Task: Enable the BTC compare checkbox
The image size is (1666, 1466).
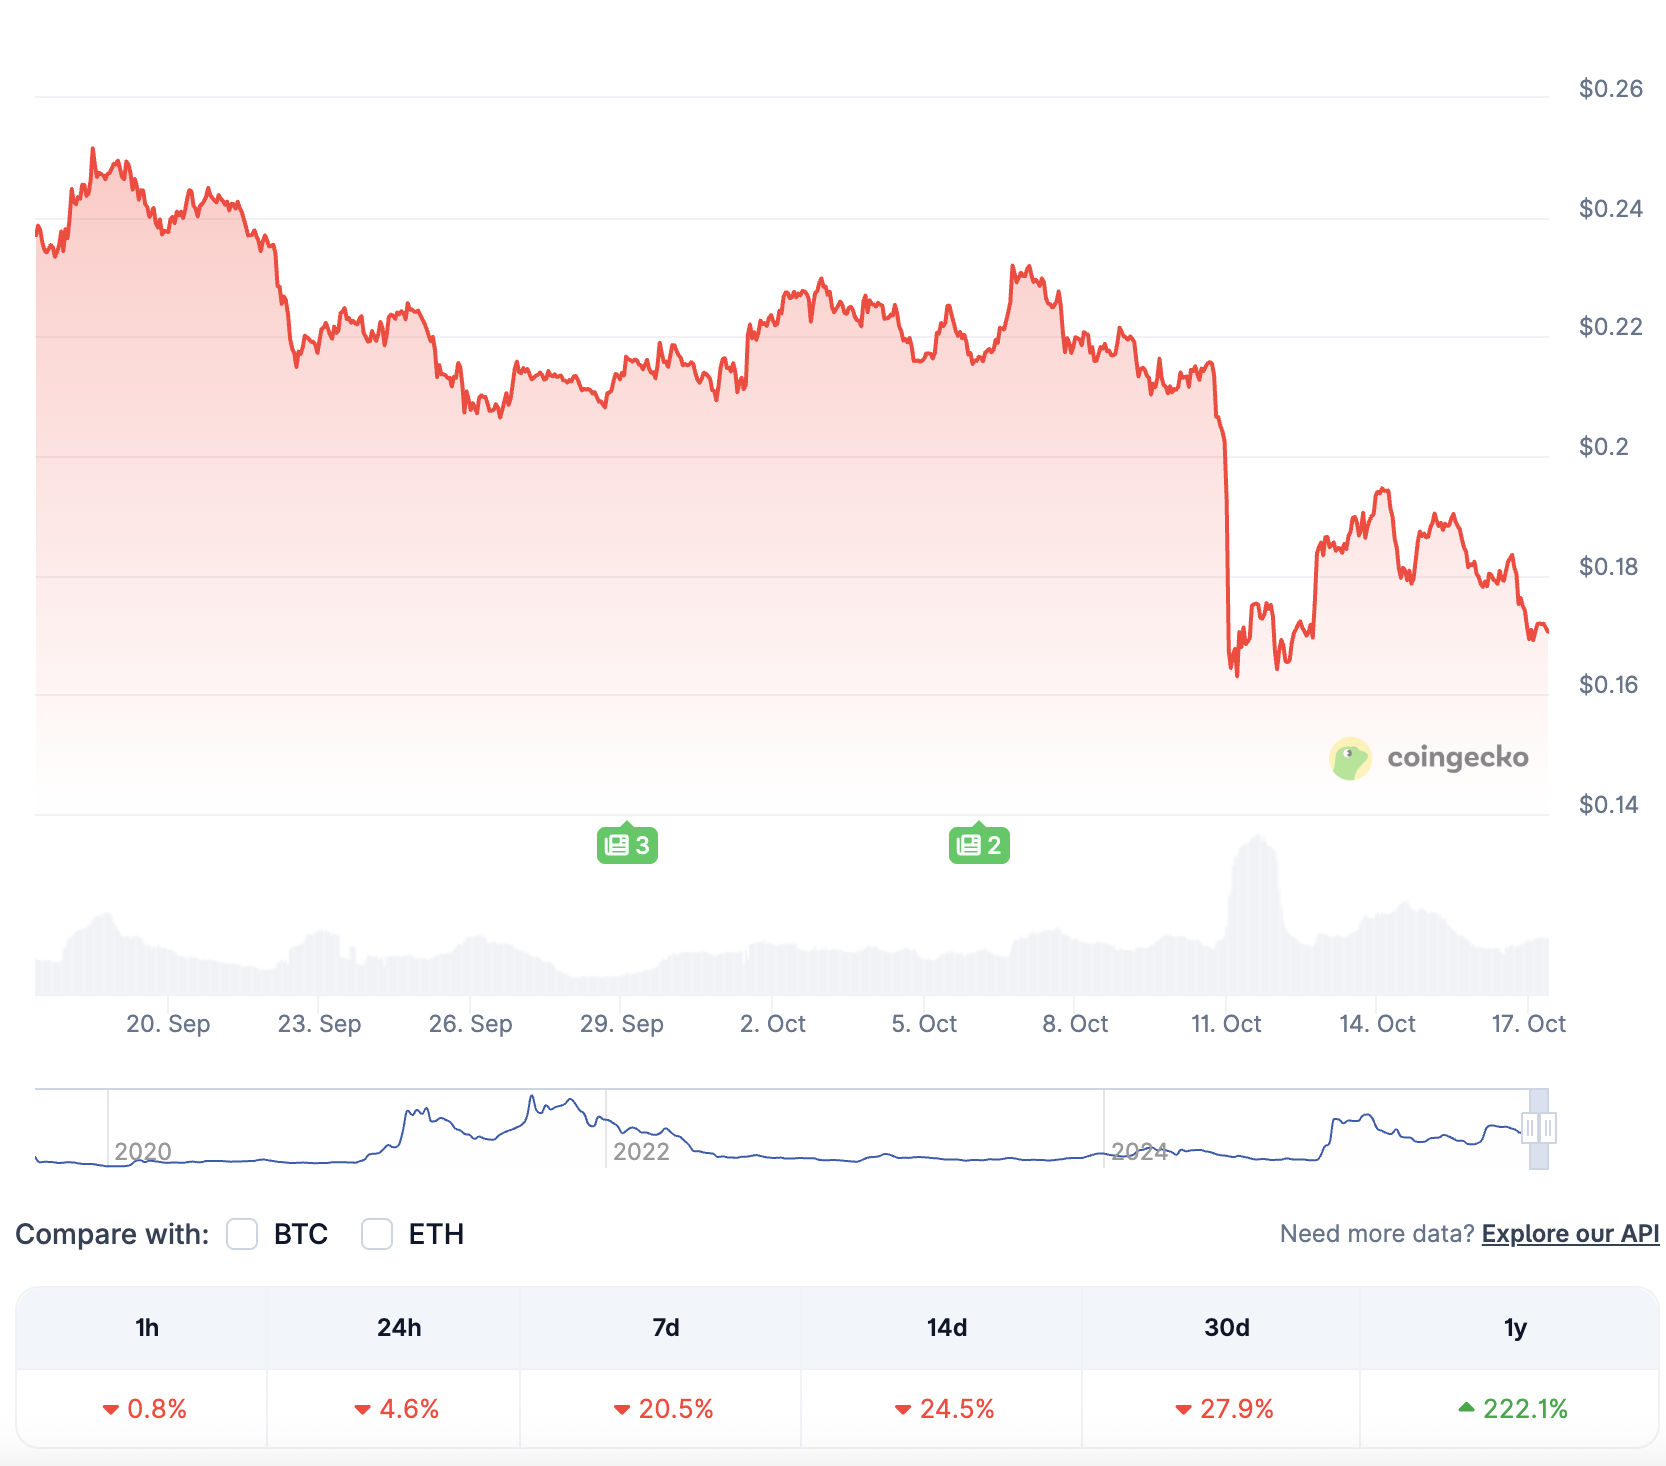Action: [x=242, y=1234]
